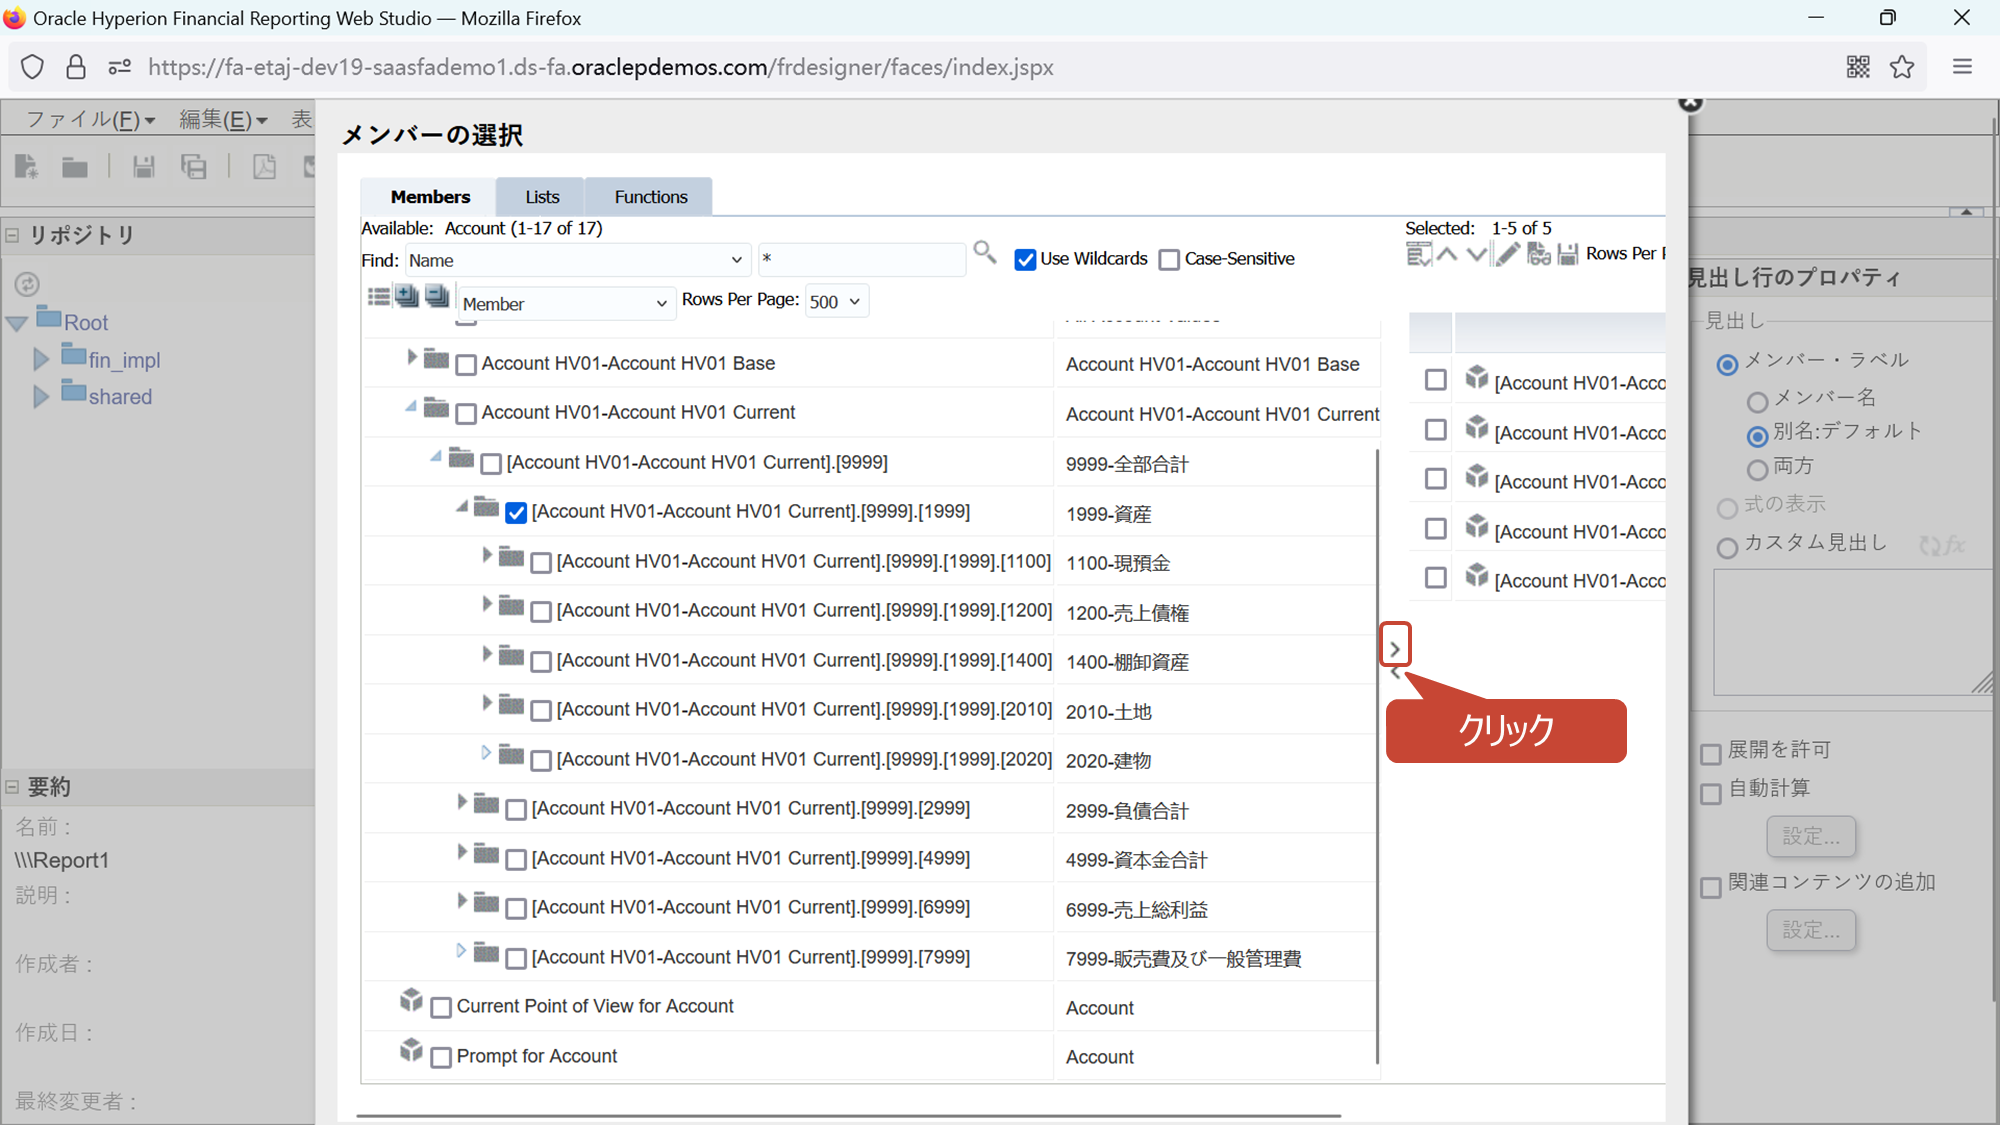
Task: Enable the Case-Sensitive checkbox
Action: click(x=1169, y=260)
